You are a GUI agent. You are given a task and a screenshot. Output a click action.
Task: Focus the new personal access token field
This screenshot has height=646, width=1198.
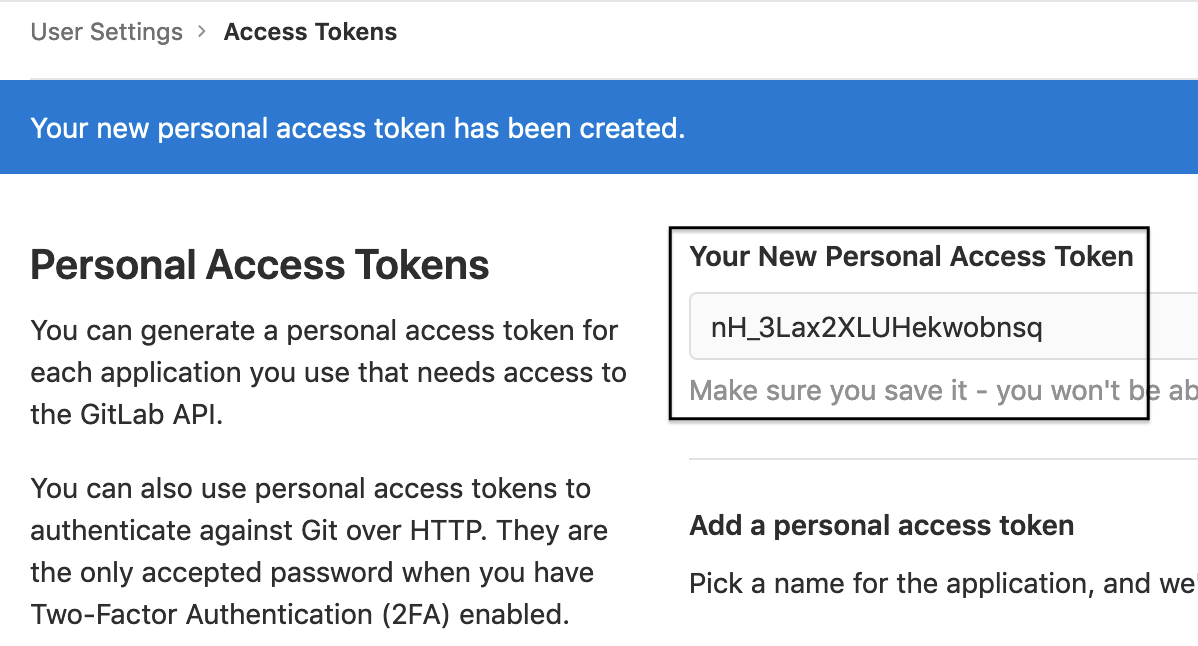(x=940, y=327)
